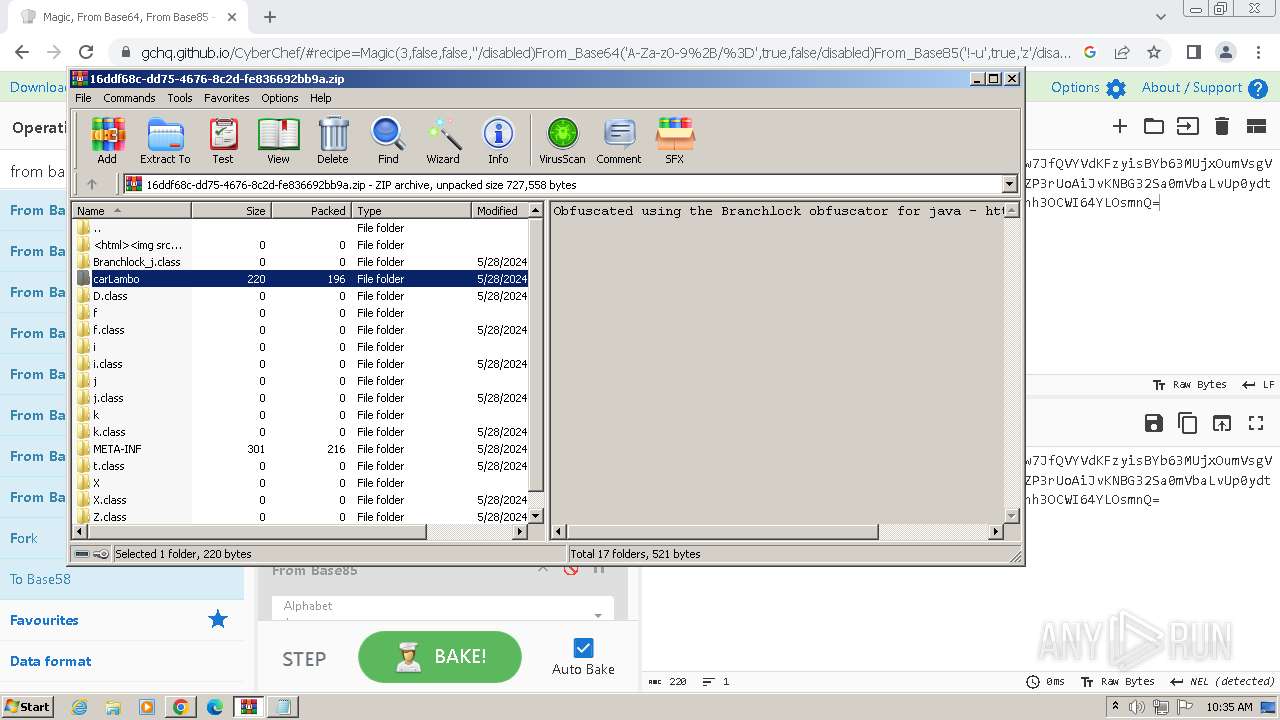Click CyberChef add new input tab icon

click(x=1120, y=126)
